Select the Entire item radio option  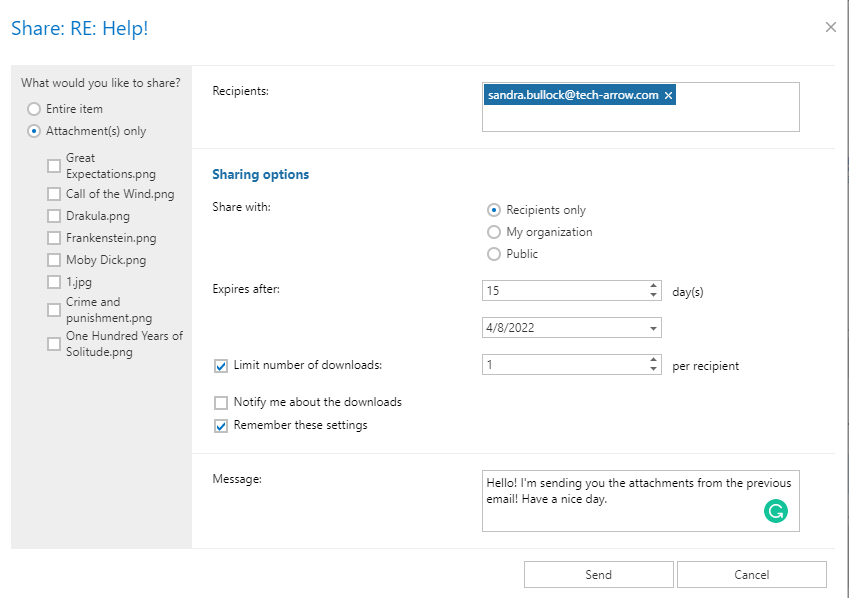click(x=34, y=109)
